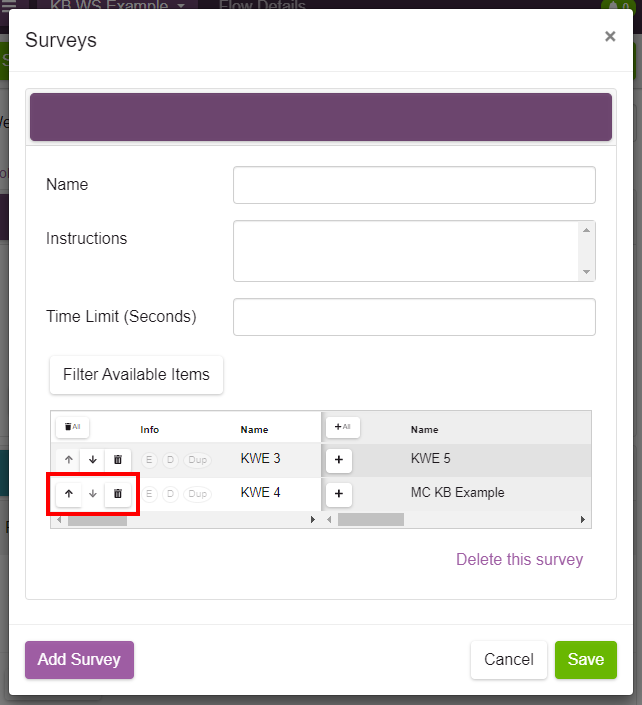The width and height of the screenshot is (642, 705).
Task: Add KWE 5 using its plus button
Action: [339, 460]
